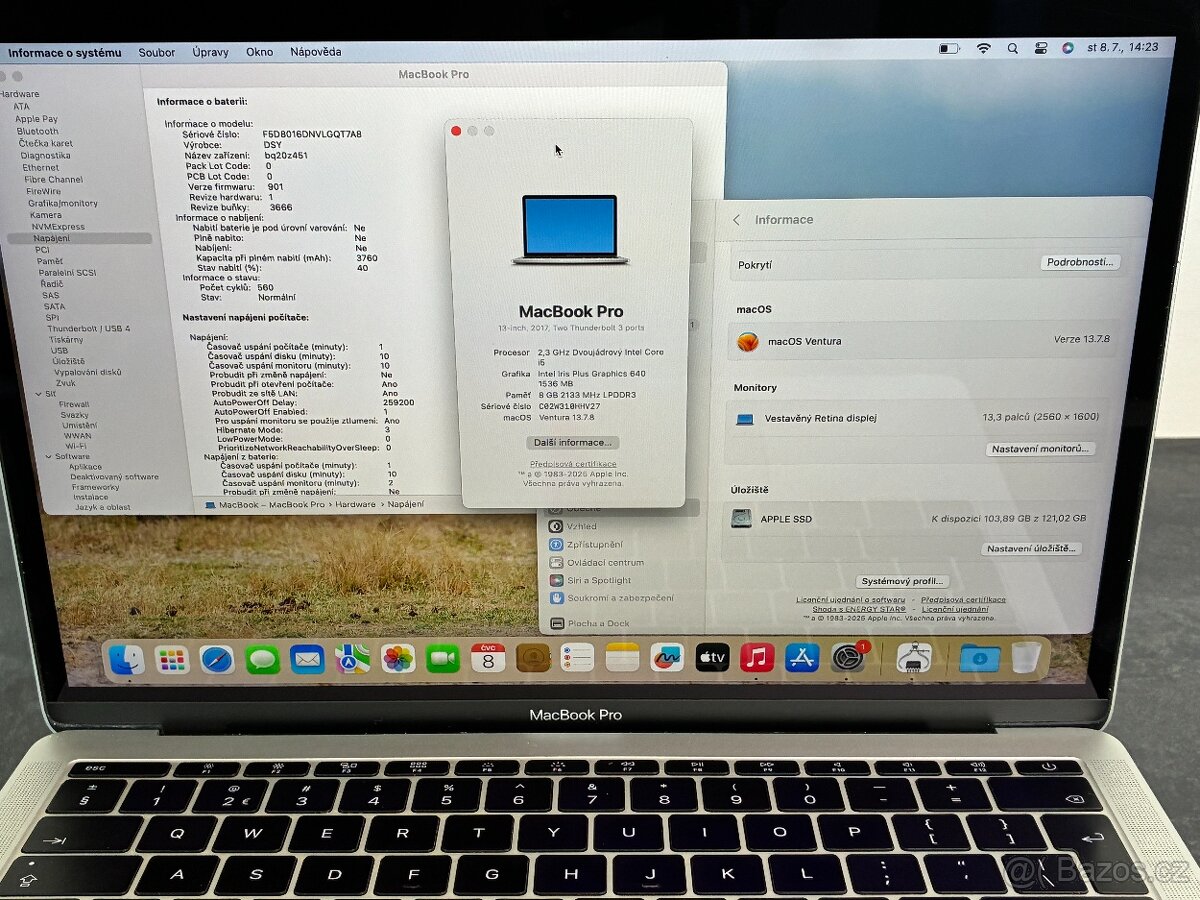
Task: Open Maps app in Dock
Action: [x=352, y=658]
